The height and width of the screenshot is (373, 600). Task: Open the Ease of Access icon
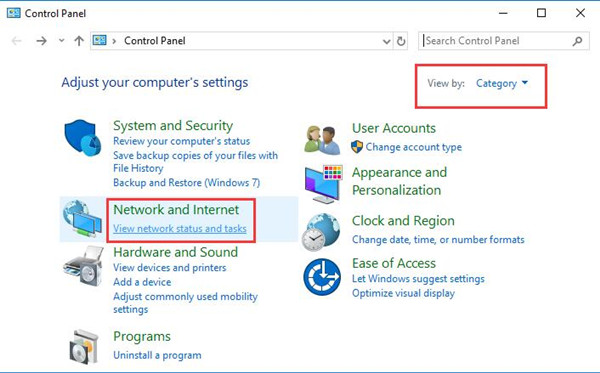click(322, 277)
